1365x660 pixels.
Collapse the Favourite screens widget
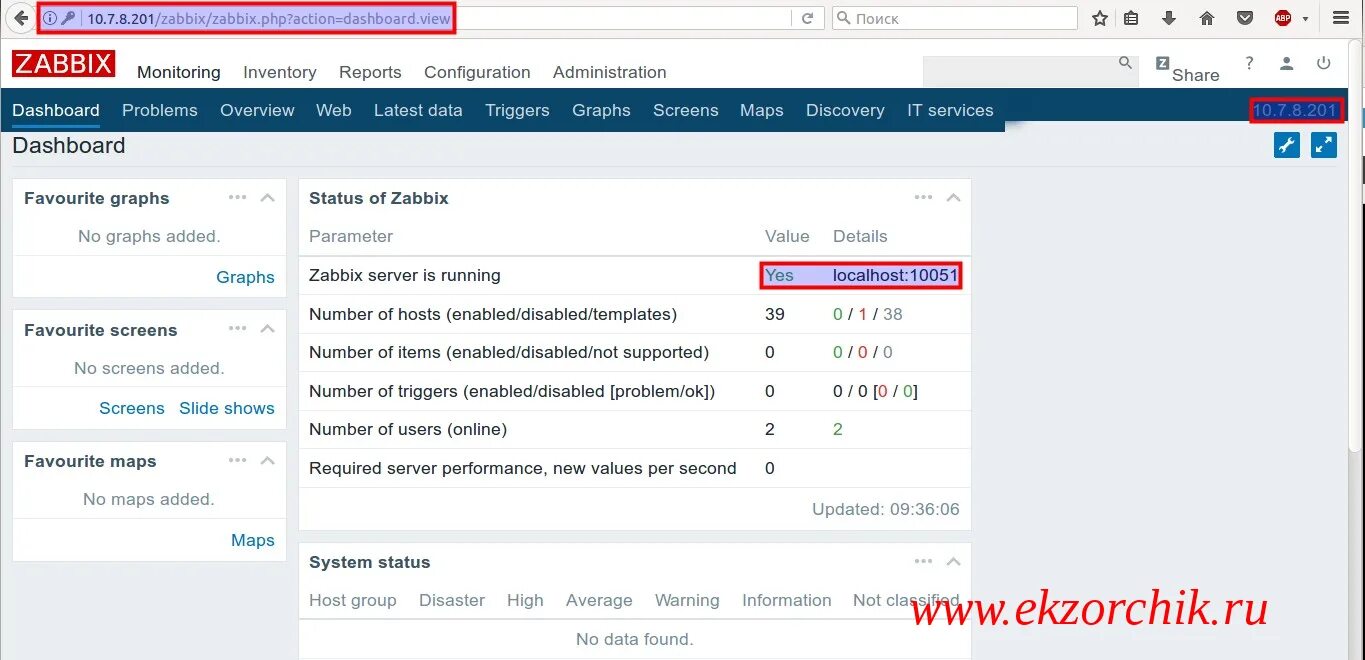[x=267, y=329]
